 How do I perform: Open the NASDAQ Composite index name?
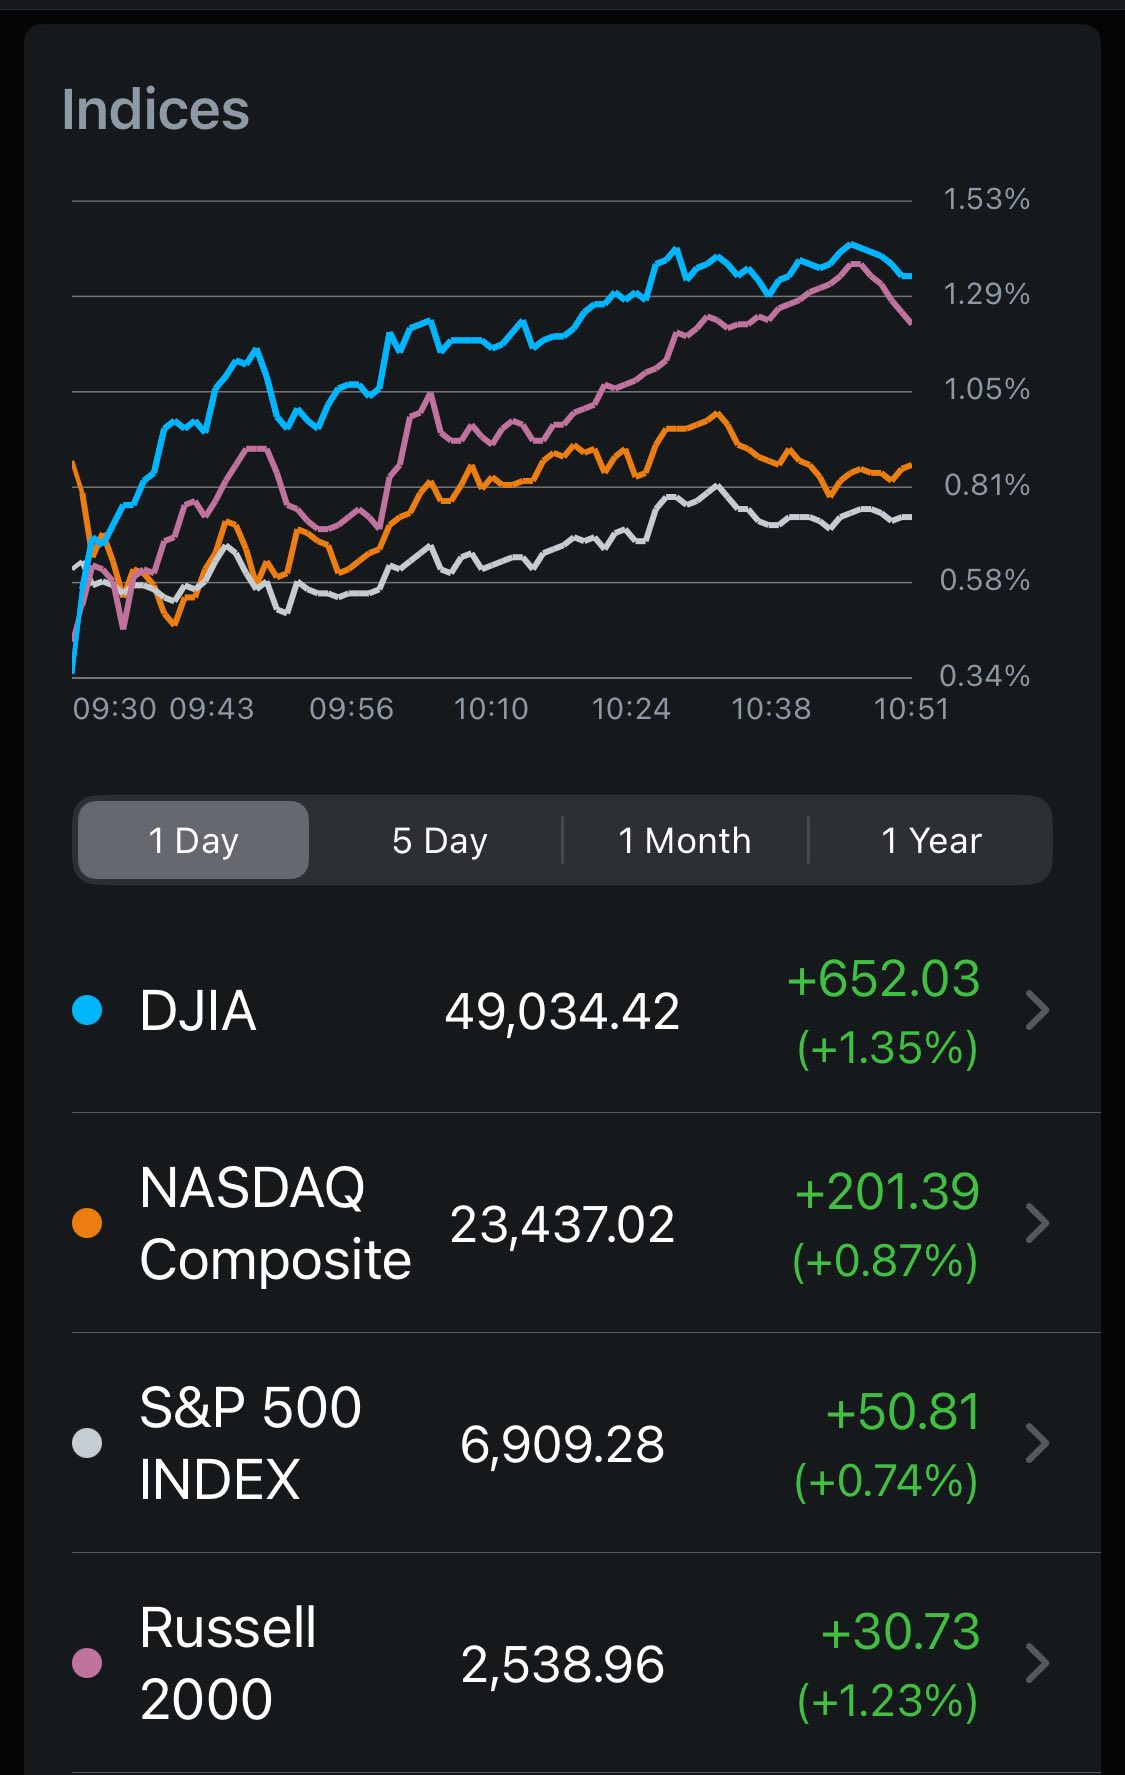[x=275, y=1223]
